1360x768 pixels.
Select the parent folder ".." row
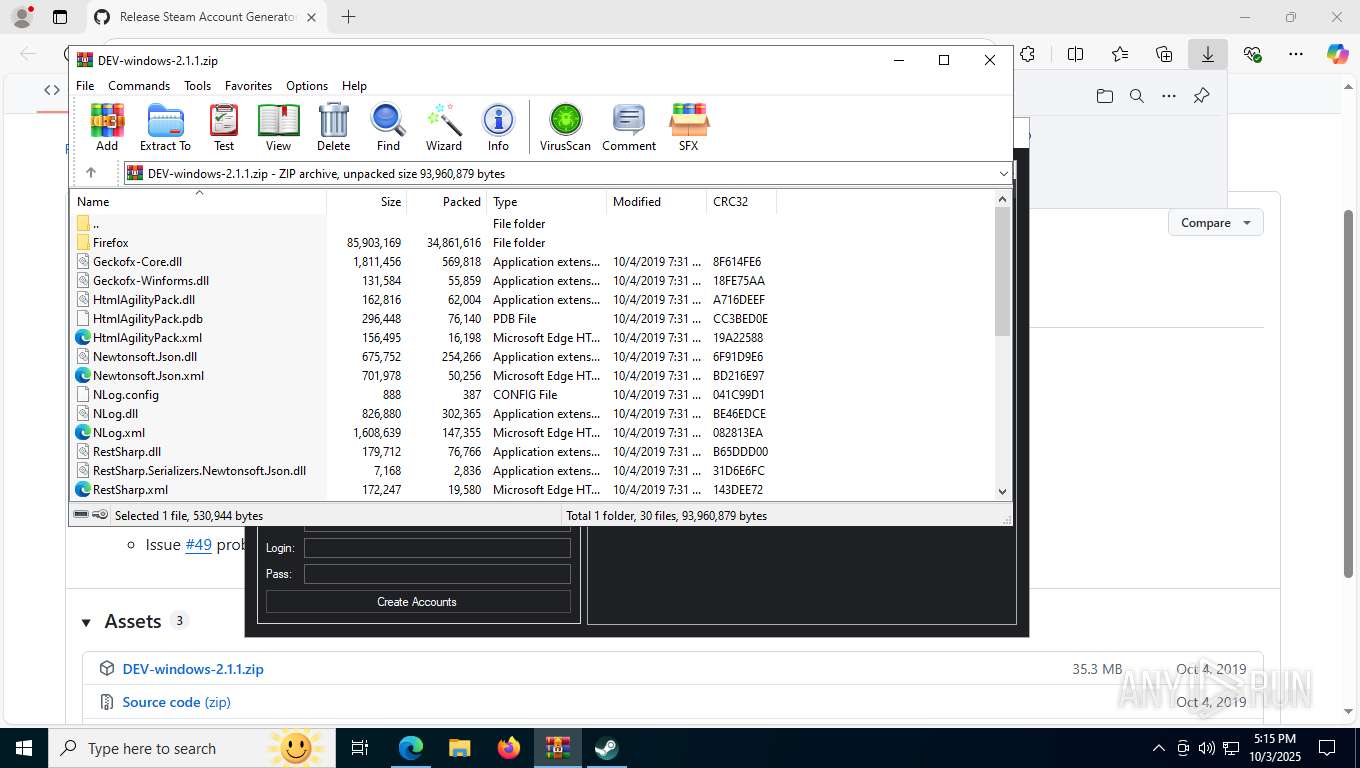coord(532,224)
